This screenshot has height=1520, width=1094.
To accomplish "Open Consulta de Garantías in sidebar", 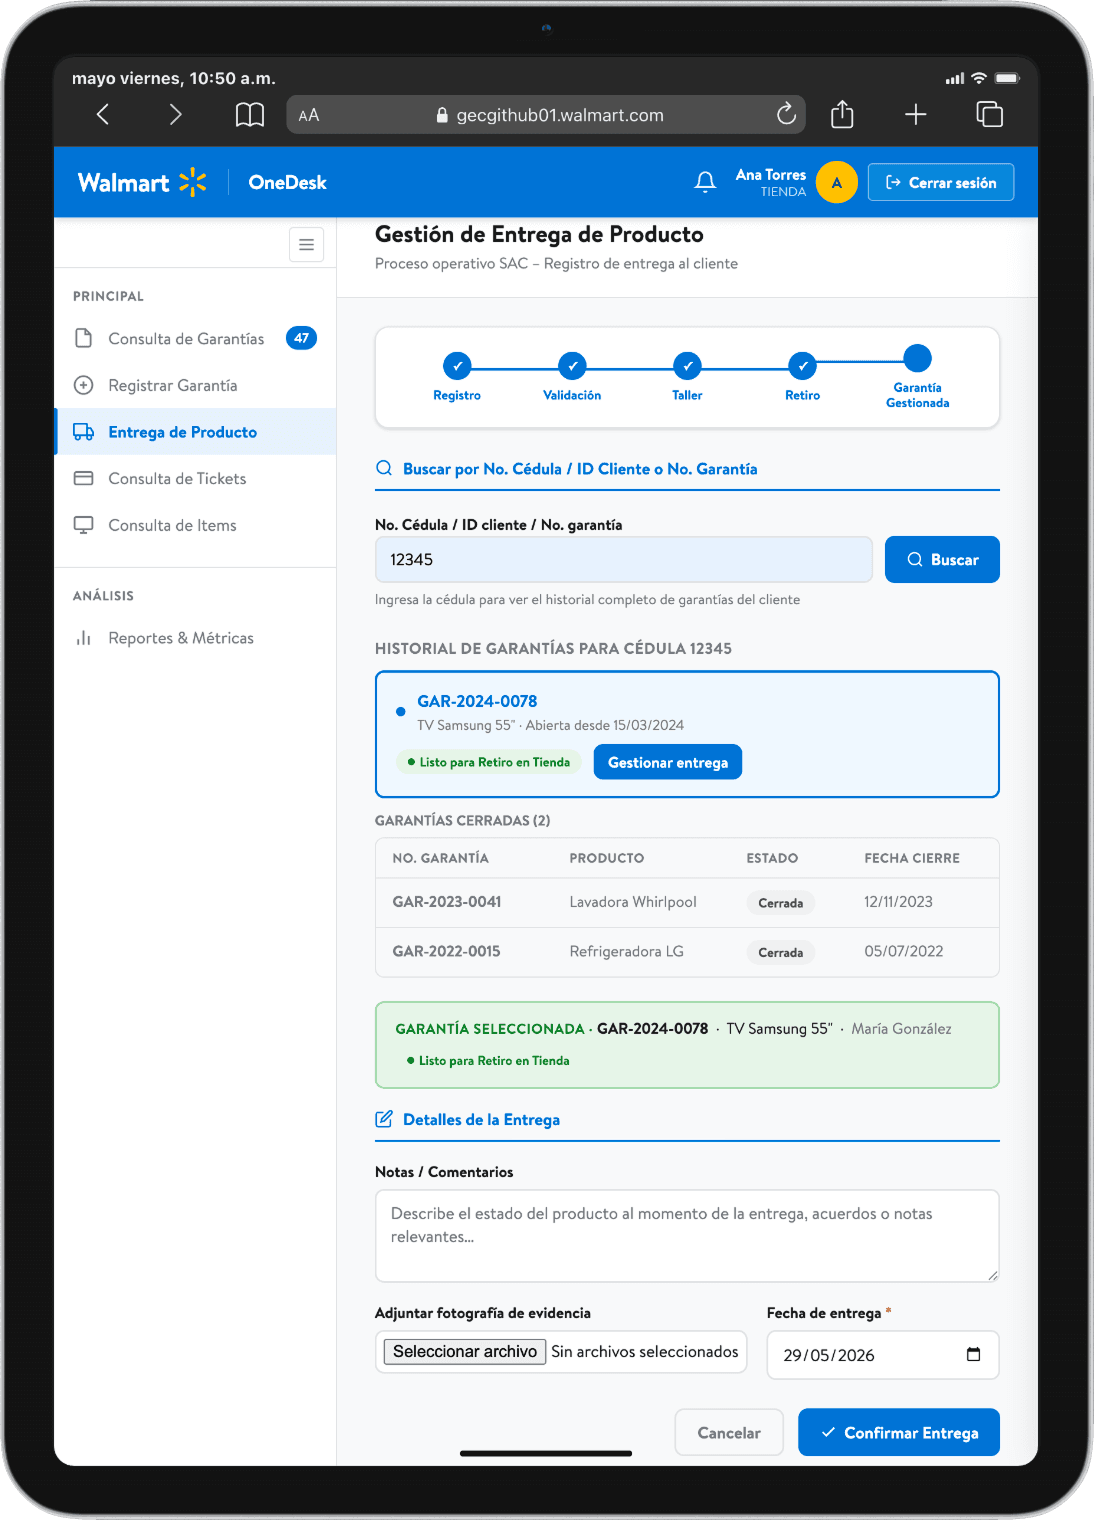I will pyautogui.click(x=195, y=339).
